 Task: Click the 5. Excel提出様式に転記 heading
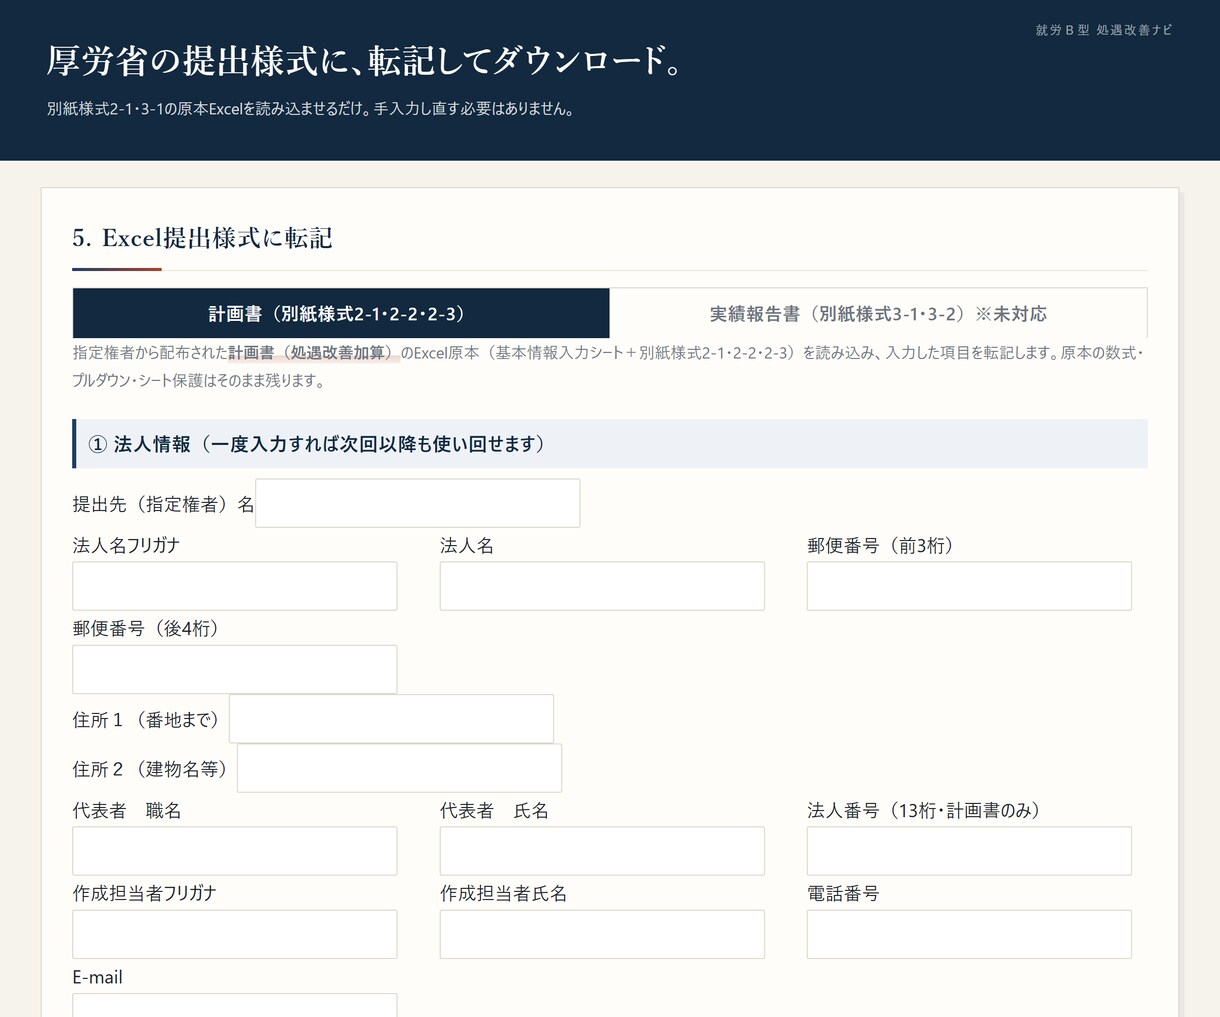pyautogui.click(x=202, y=238)
